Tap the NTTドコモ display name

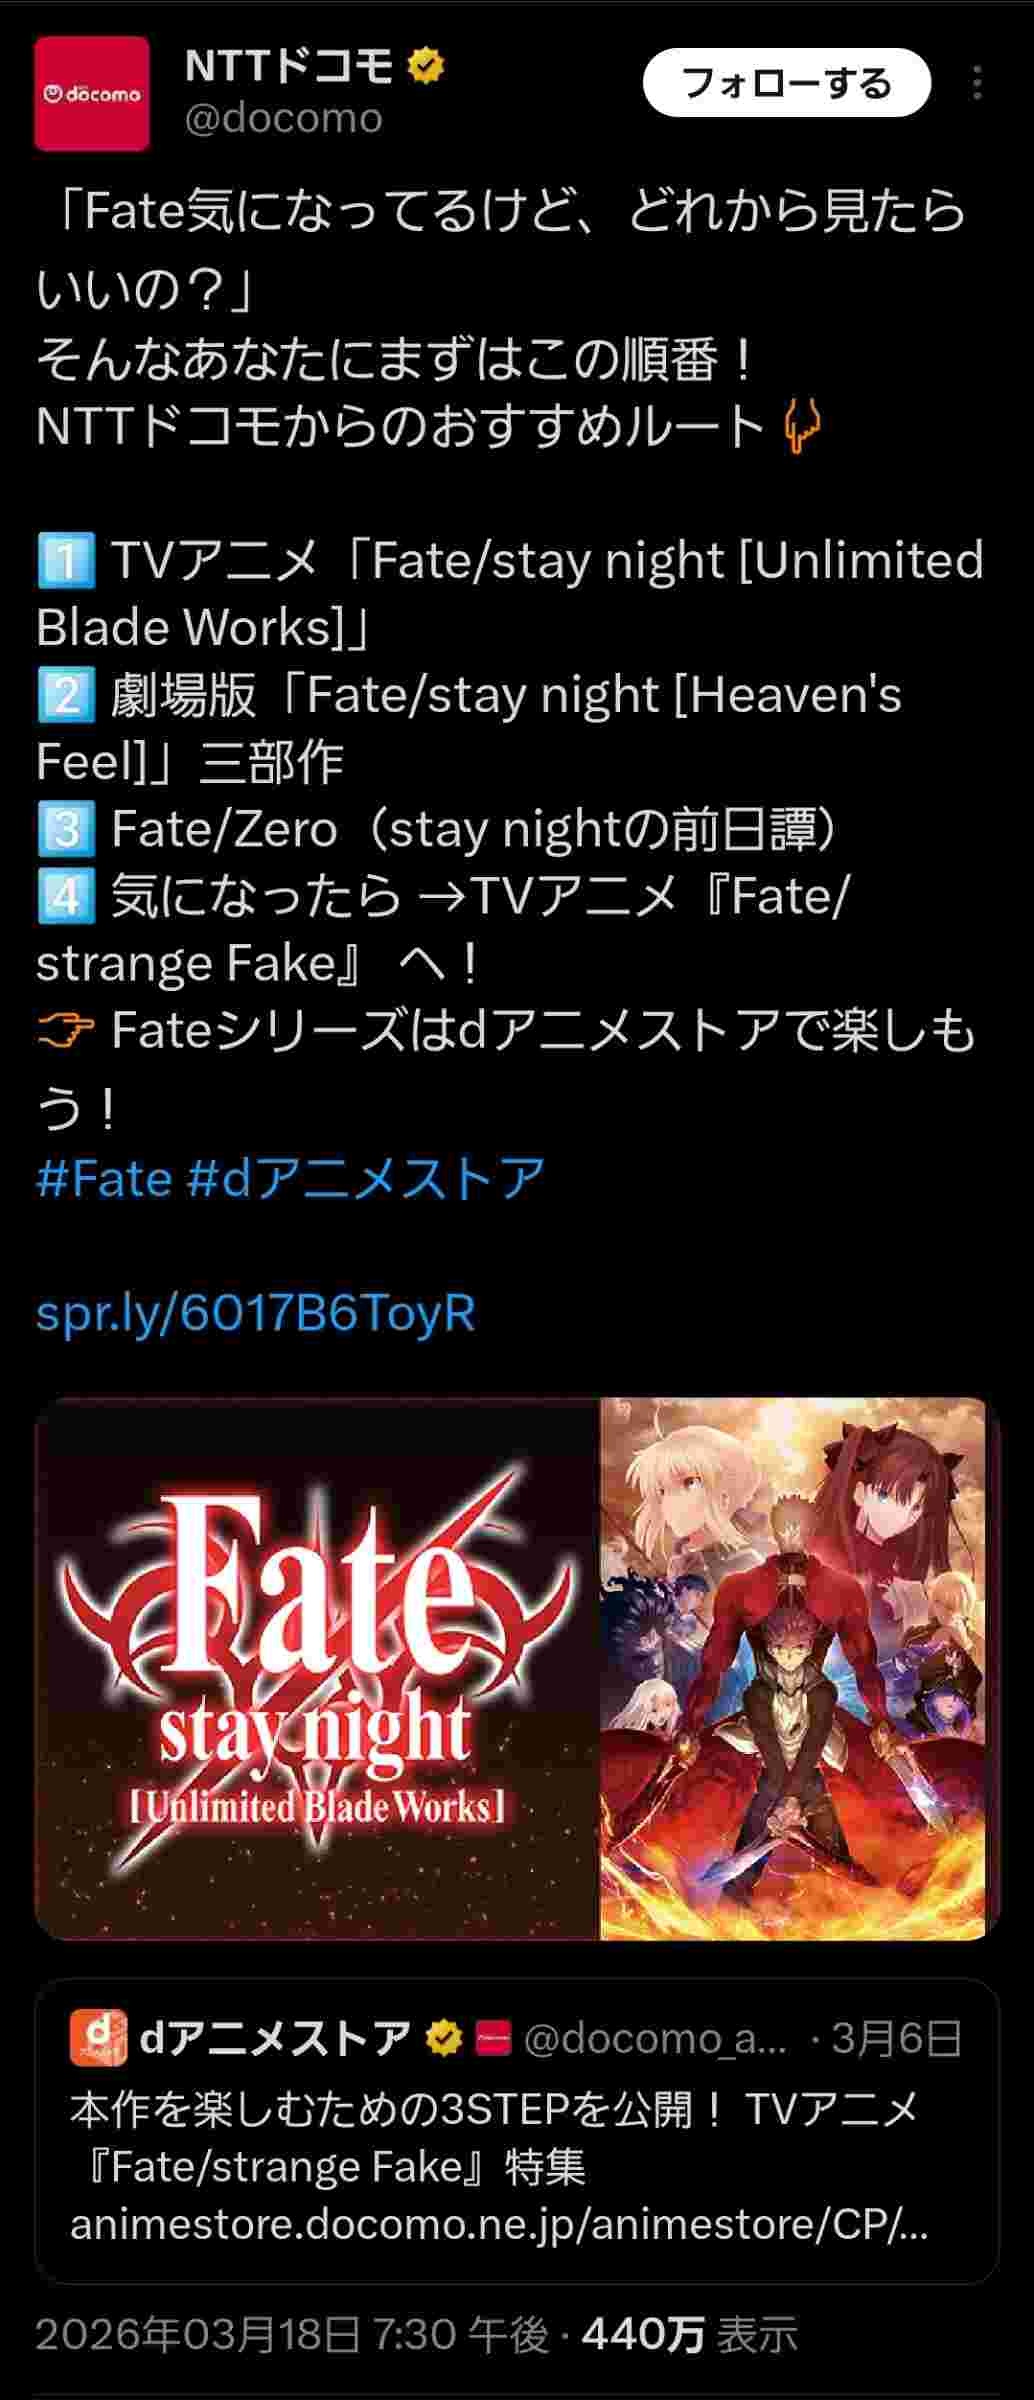click(290, 67)
